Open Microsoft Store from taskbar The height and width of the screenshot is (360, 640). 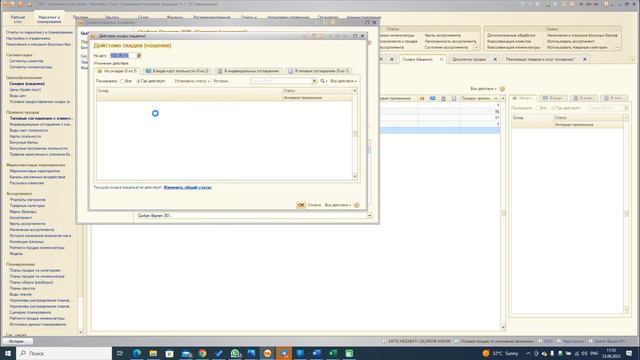point(169,353)
